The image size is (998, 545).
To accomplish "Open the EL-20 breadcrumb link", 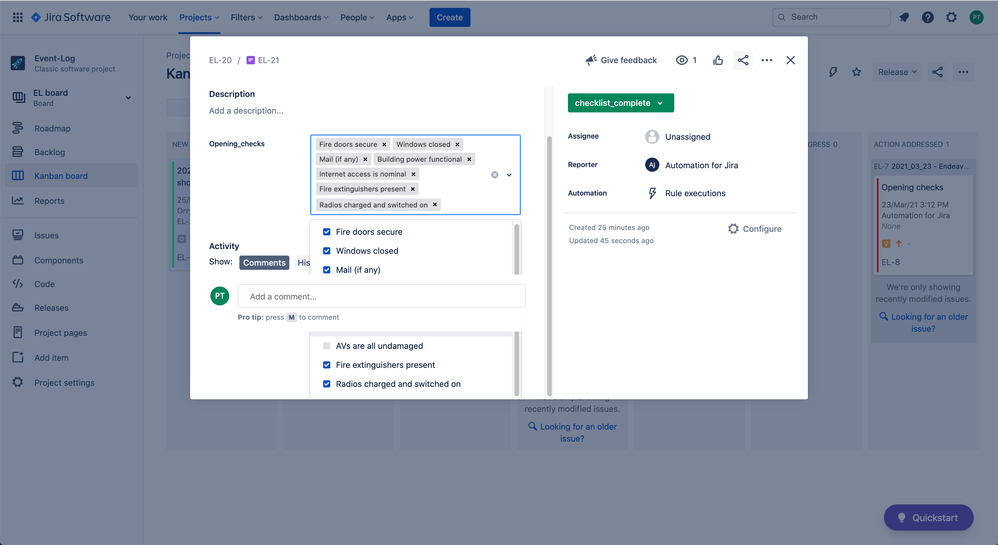I will pos(220,60).
